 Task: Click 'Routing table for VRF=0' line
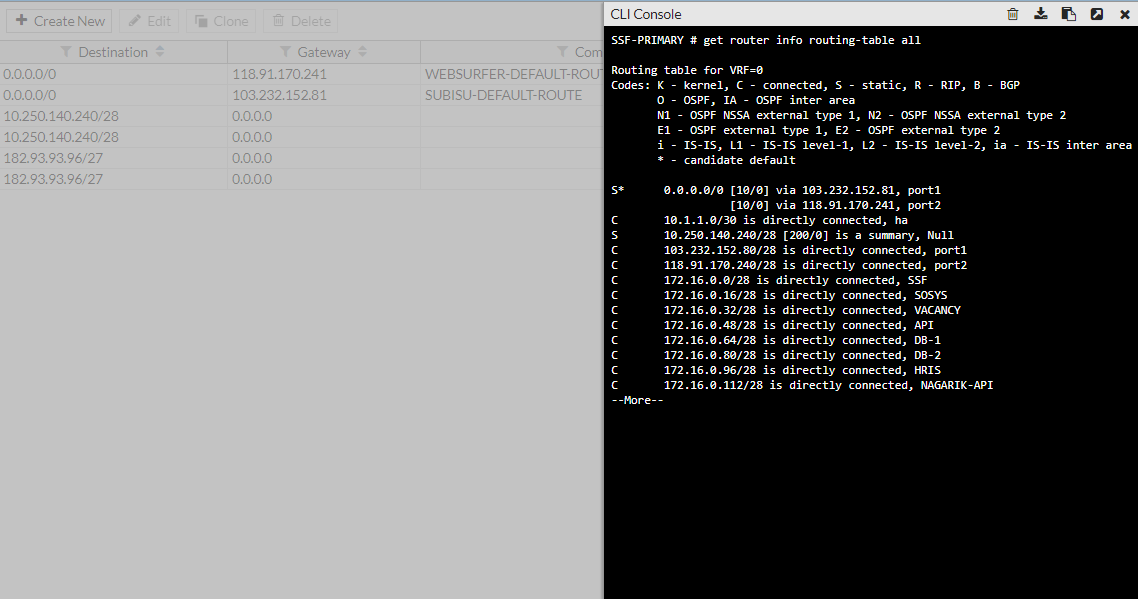tap(687, 70)
